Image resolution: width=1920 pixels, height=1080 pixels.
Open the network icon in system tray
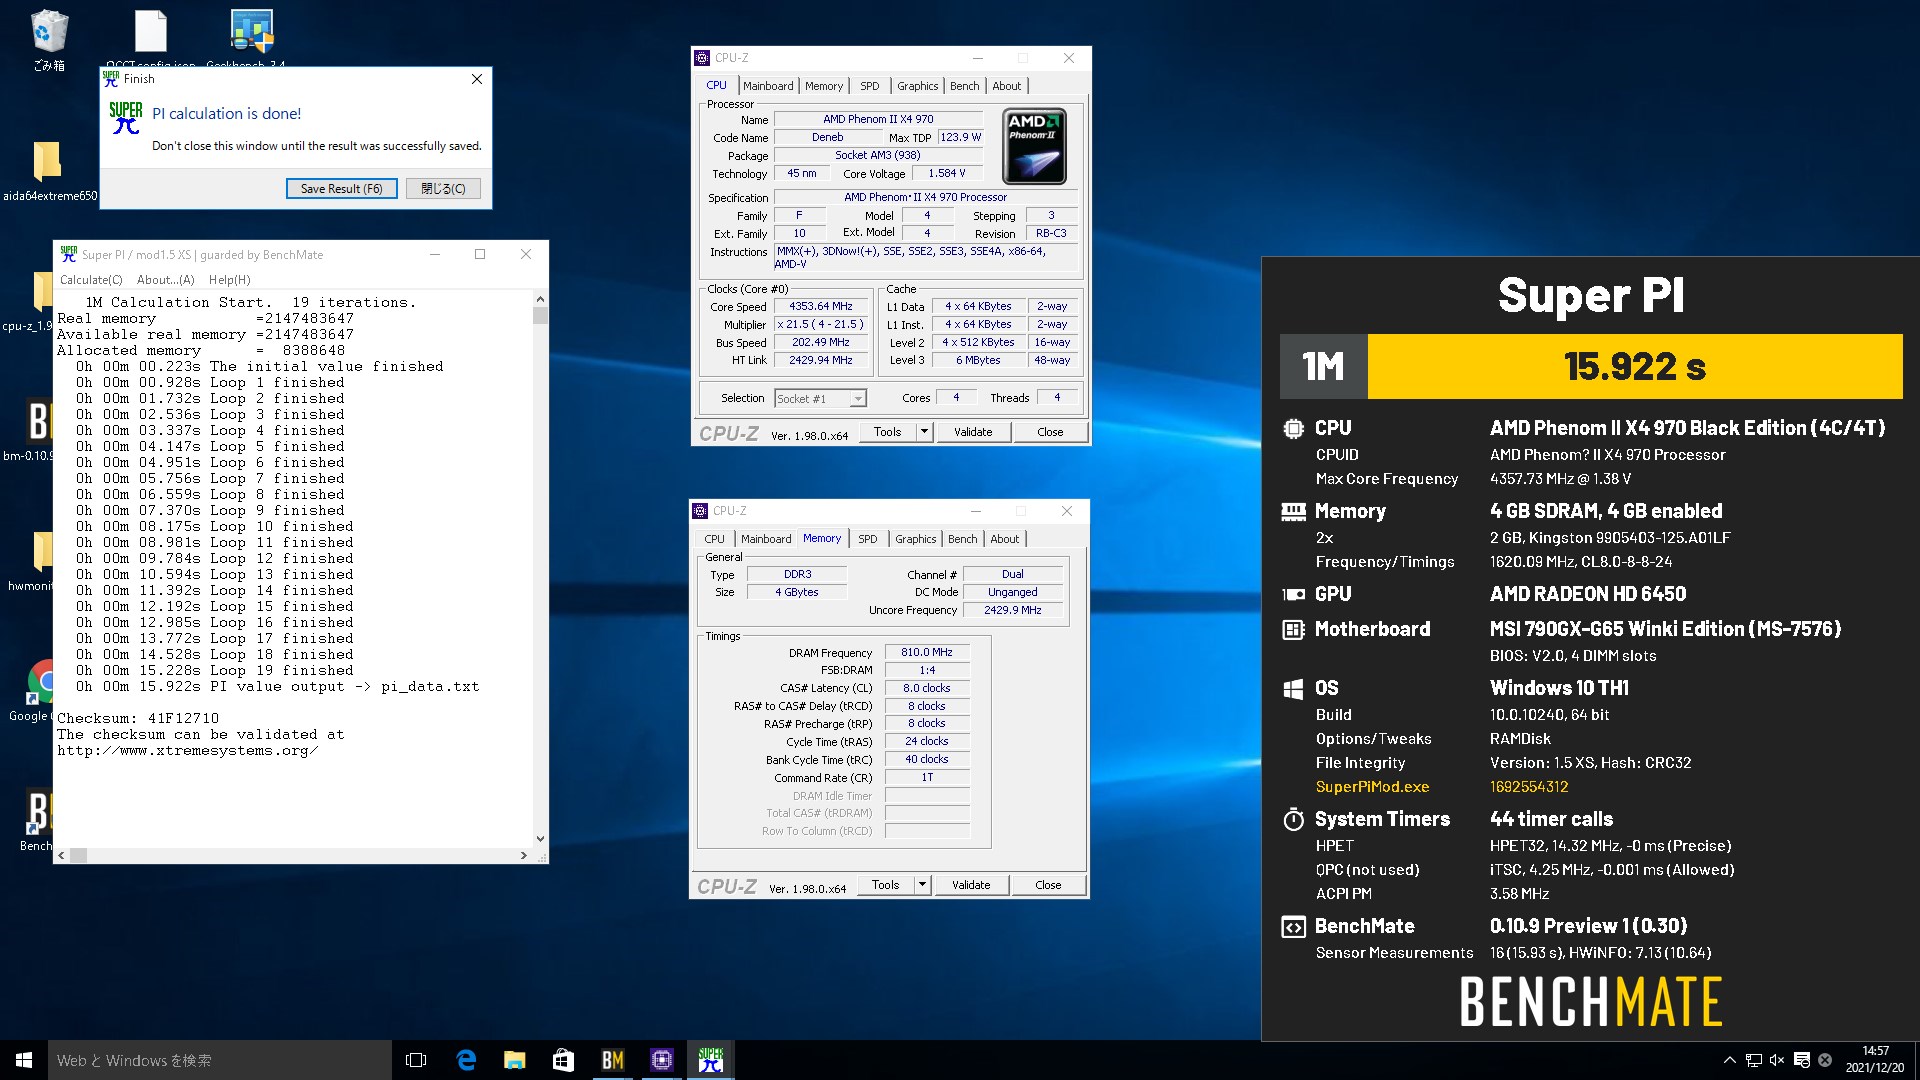pyautogui.click(x=1754, y=1060)
